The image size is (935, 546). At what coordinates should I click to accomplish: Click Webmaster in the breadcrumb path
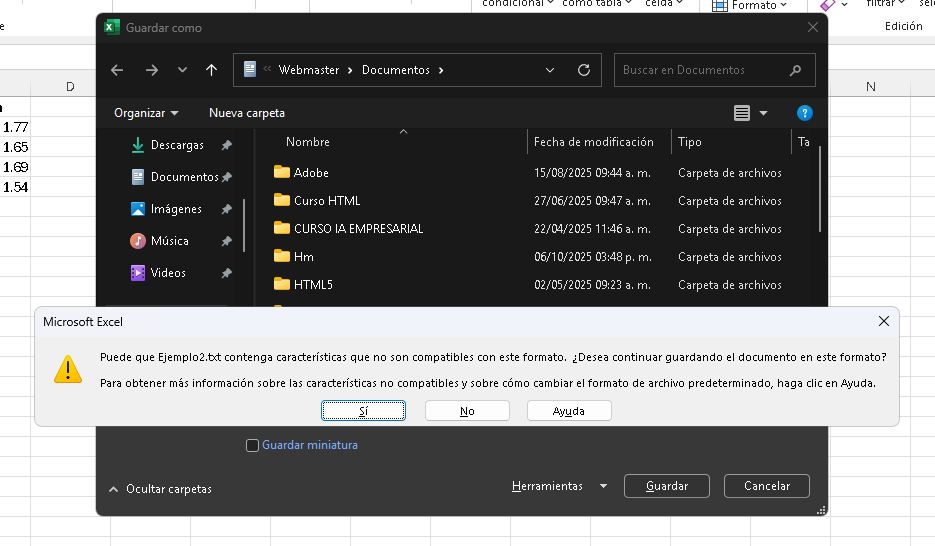(309, 70)
